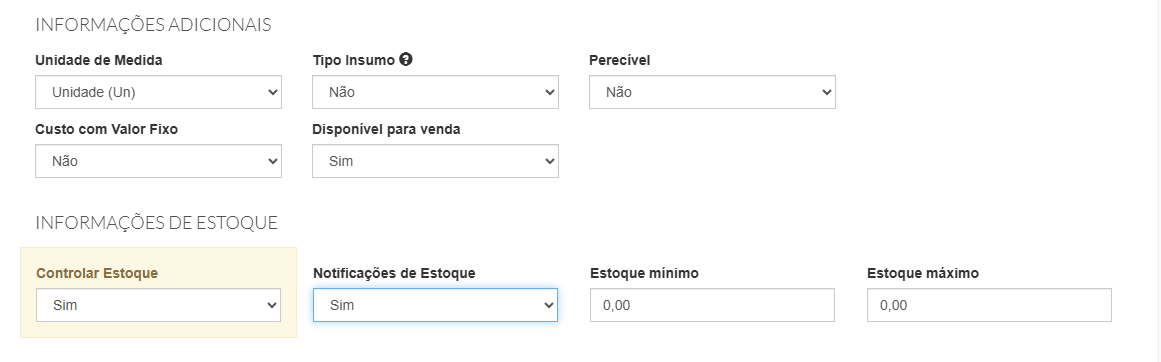Click the Controlar Estoque label text
This screenshot has width=1161, height=362.
(97, 273)
